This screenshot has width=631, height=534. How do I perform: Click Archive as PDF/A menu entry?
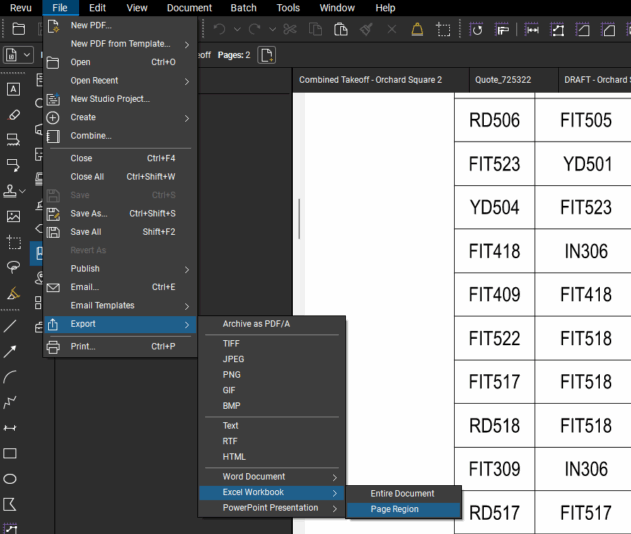coord(256,324)
